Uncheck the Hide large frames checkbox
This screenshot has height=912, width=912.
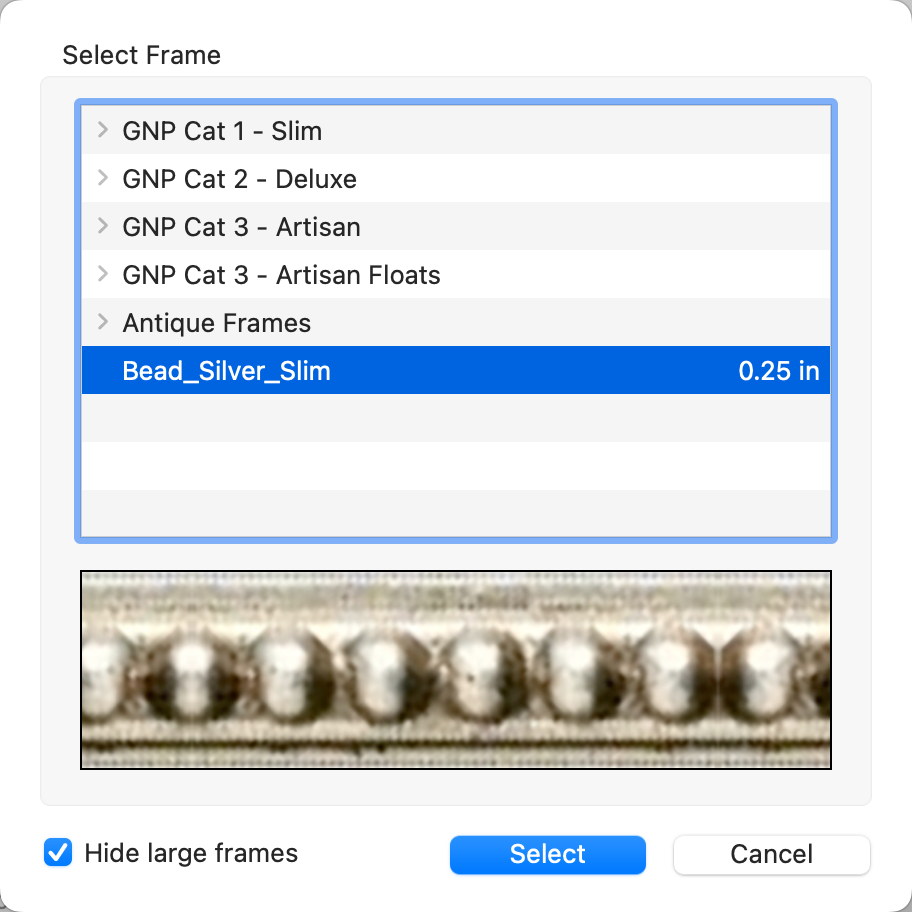point(59,853)
